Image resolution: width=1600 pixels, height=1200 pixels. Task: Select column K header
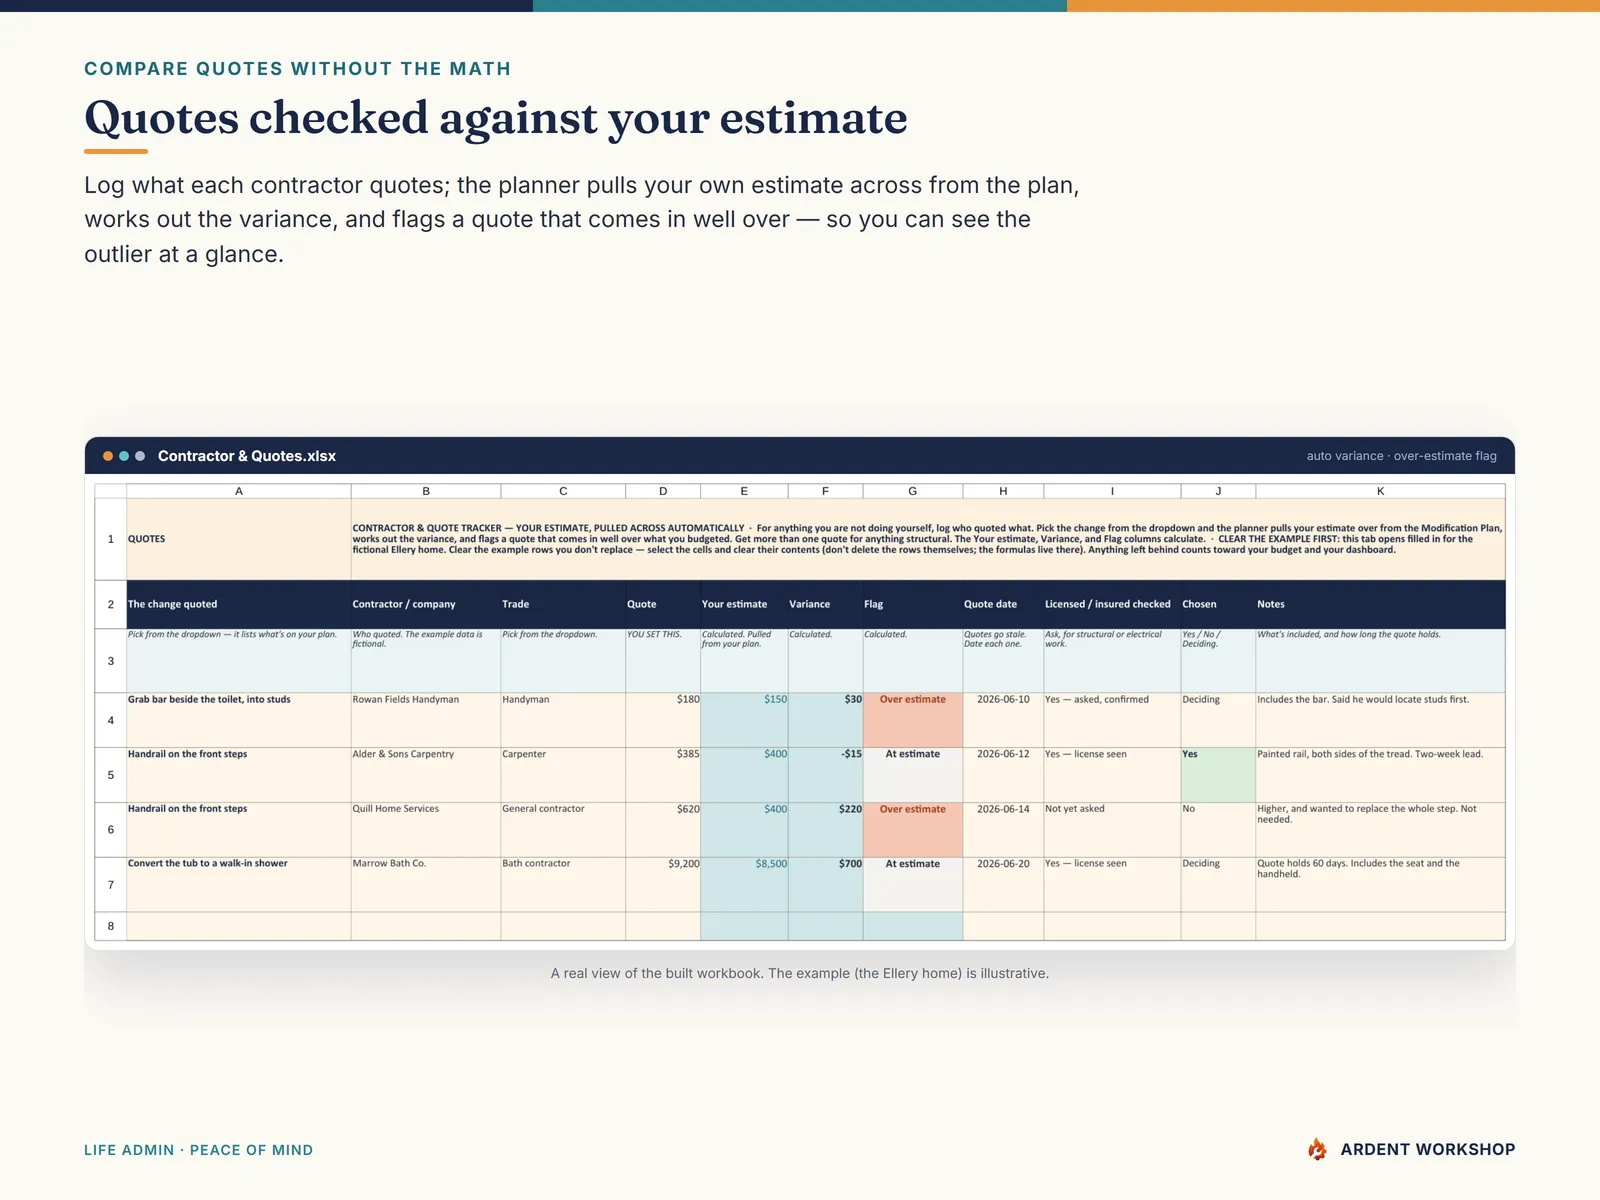[x=1380, y=491]
